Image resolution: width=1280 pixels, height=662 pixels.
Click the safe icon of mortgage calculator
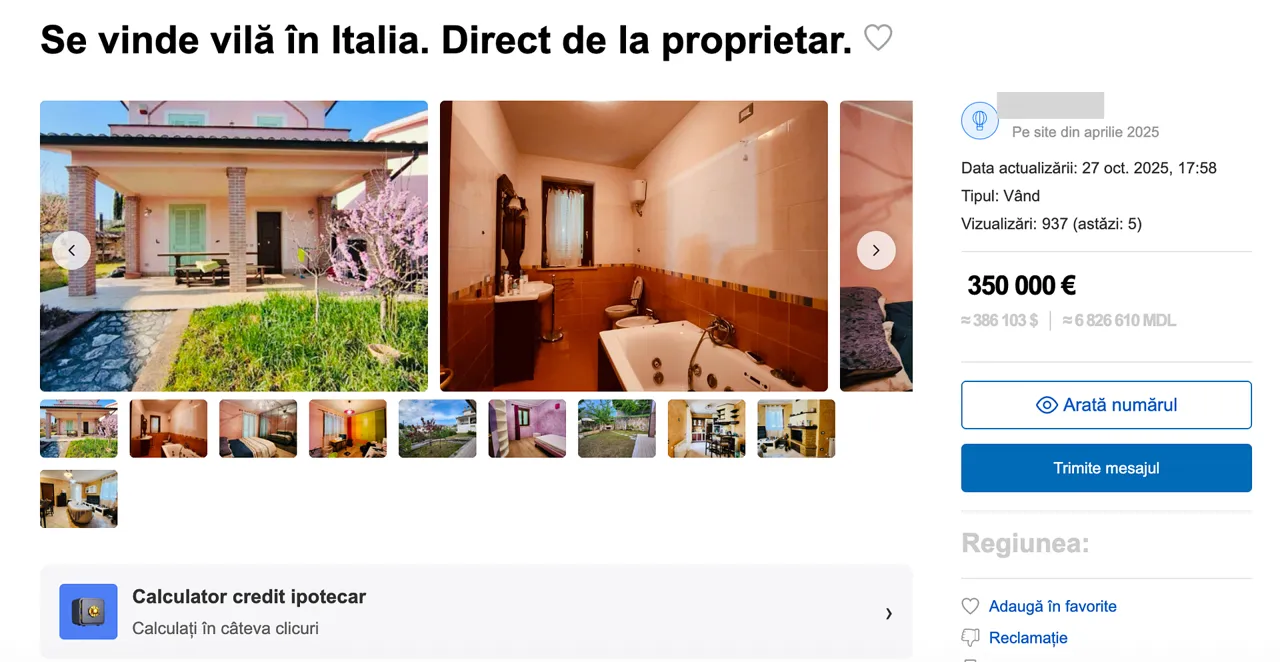(x=88, y=612)
